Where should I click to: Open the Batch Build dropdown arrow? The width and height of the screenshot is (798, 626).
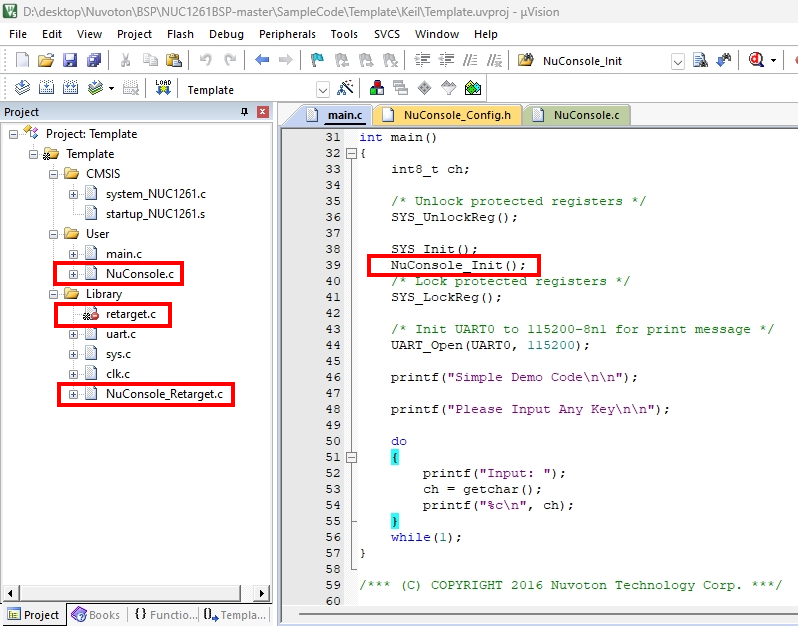click(111, 89)
